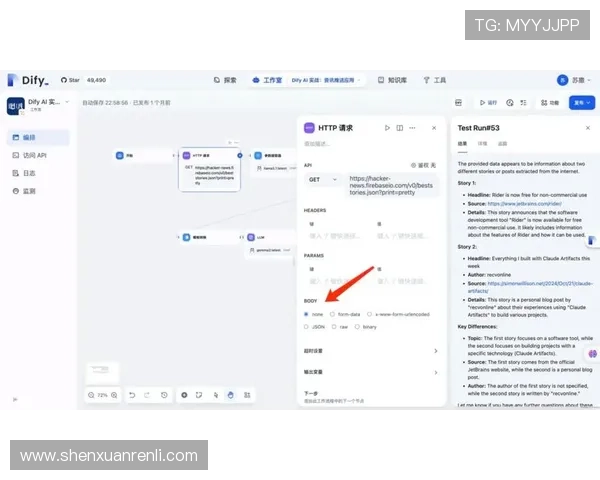Viewport: 600px width, 480px height.
Task: Add a note with the sticky note icon
Action: 199,395
